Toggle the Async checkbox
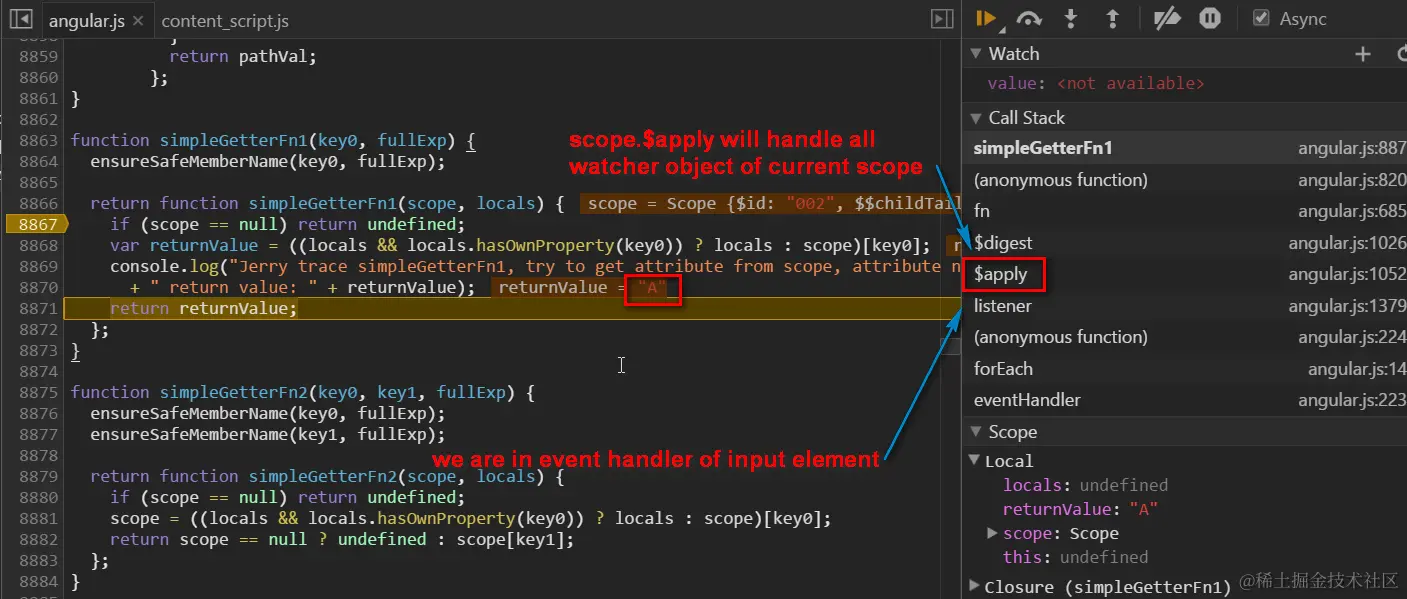 coord(1261,18)
